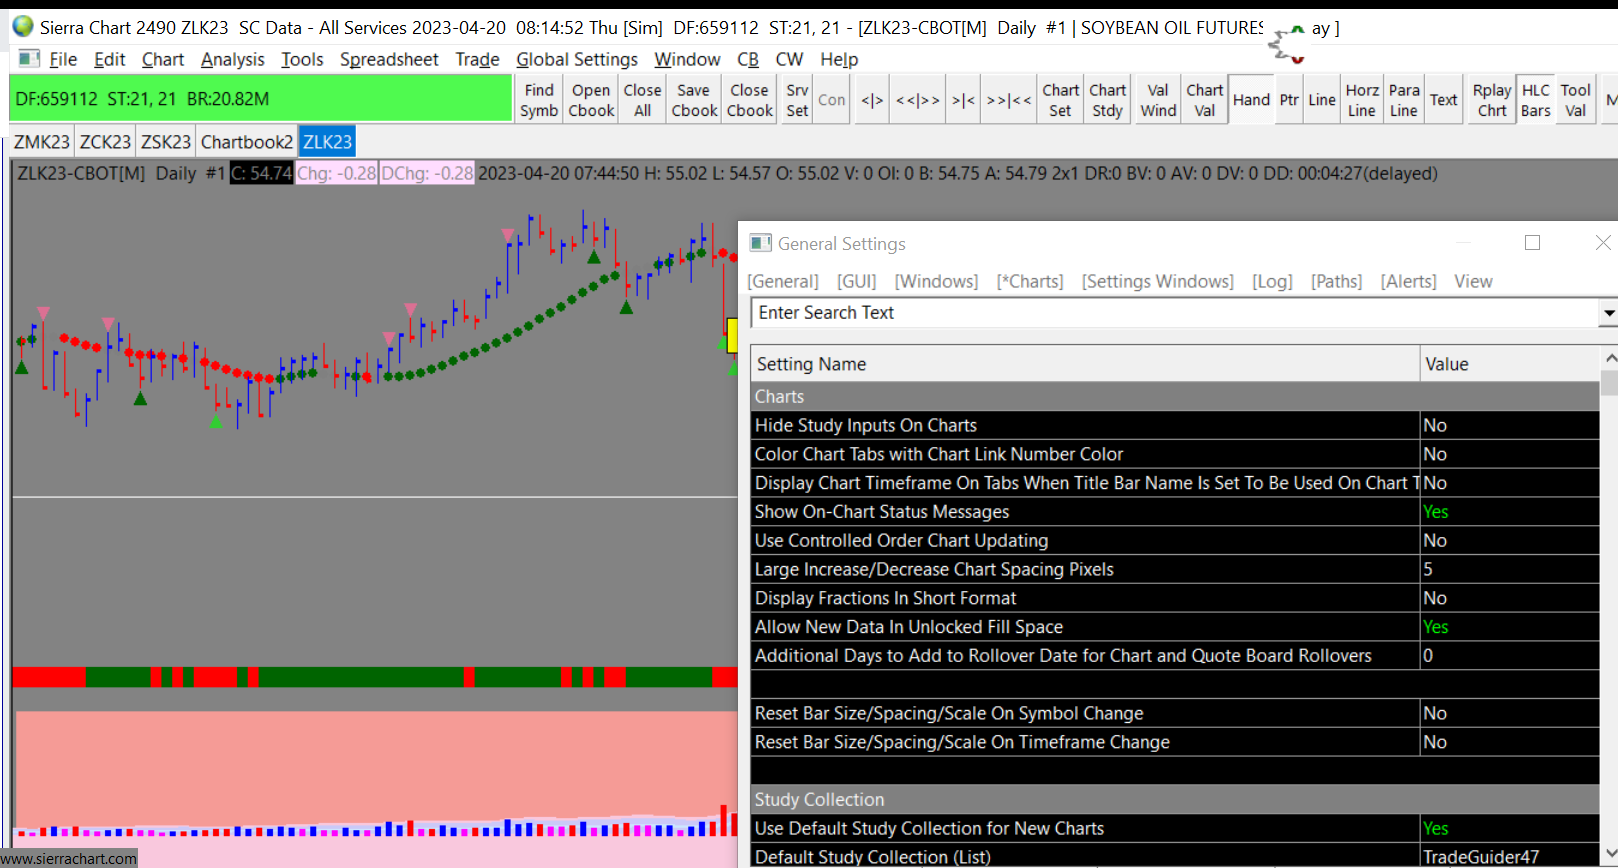Image resolution: width=1618 pixels, height=868 pixels.
Task: Select the Ptr pointer tool
Action: pos(1289,100)
